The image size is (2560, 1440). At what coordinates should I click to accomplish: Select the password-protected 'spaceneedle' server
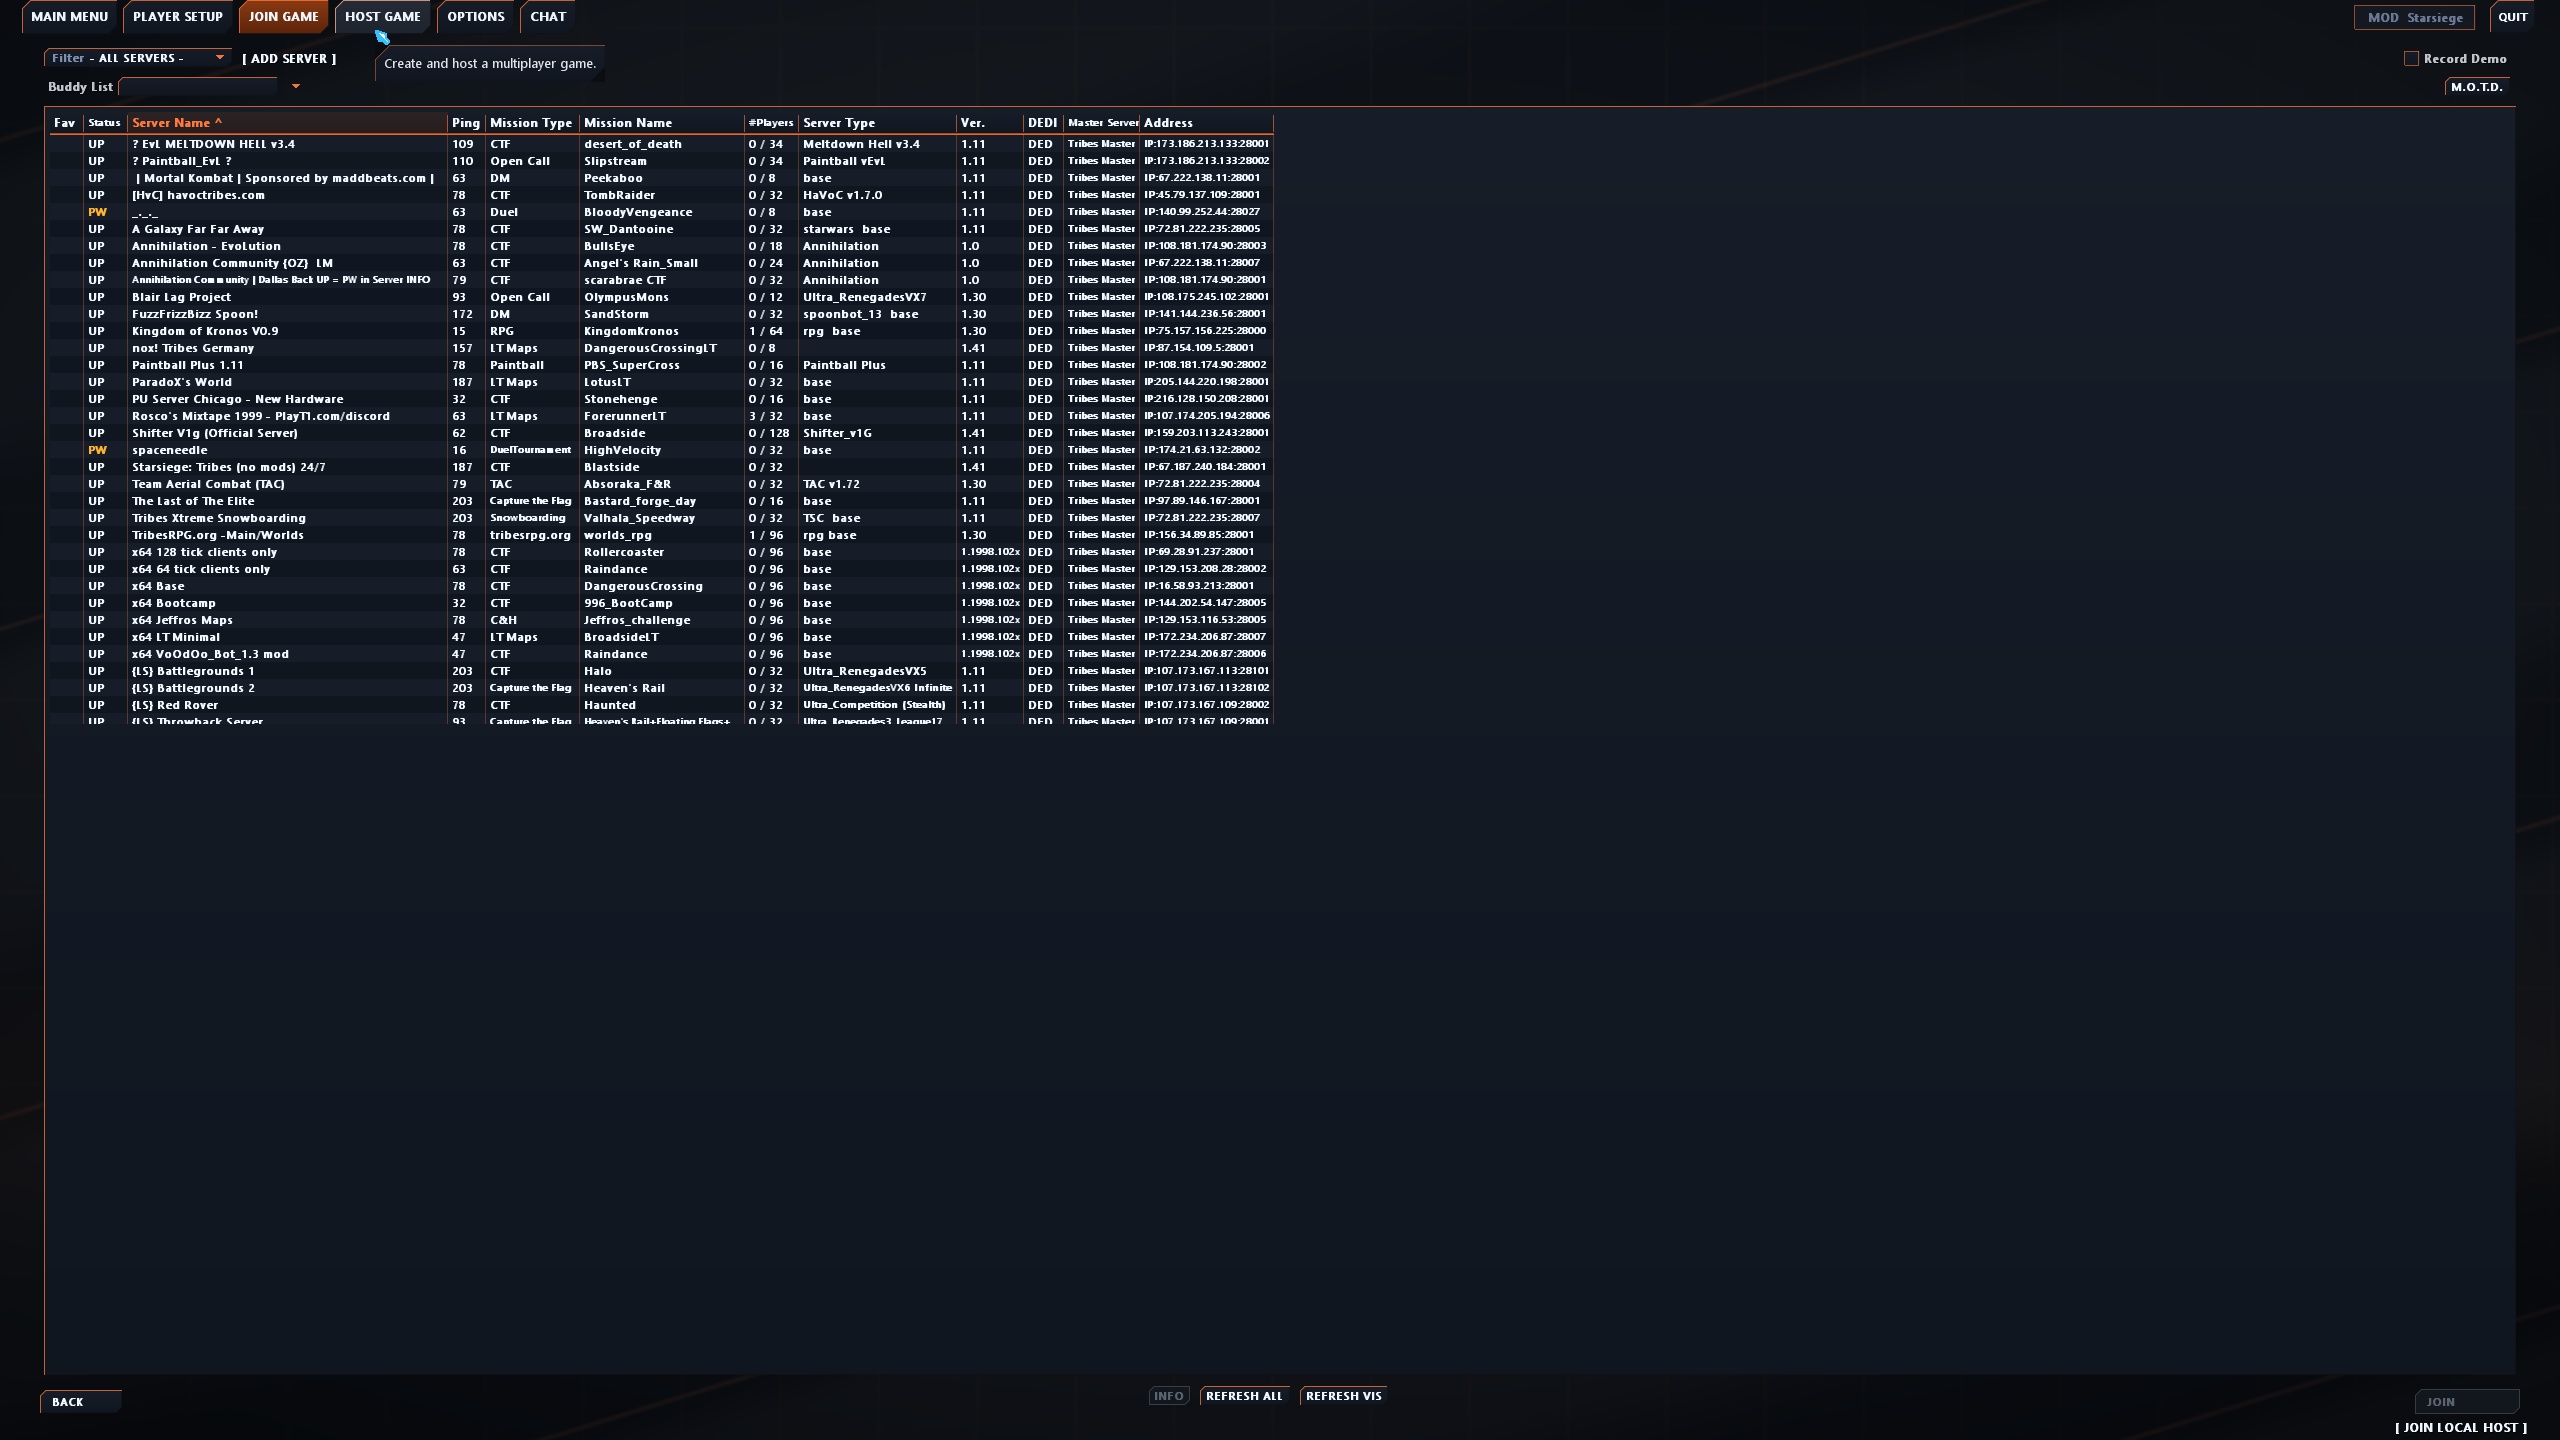[661, 450]
